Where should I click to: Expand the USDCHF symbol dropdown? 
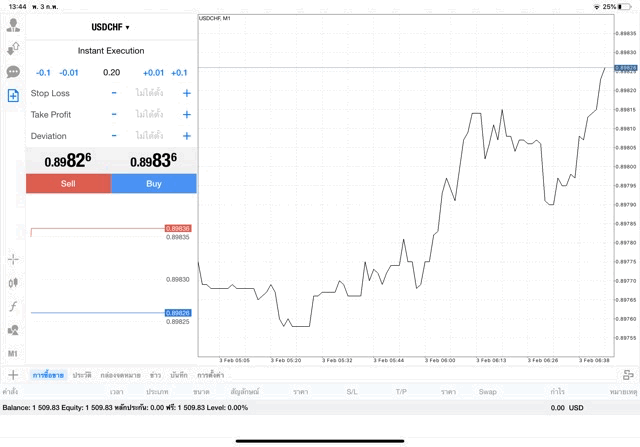111,27
